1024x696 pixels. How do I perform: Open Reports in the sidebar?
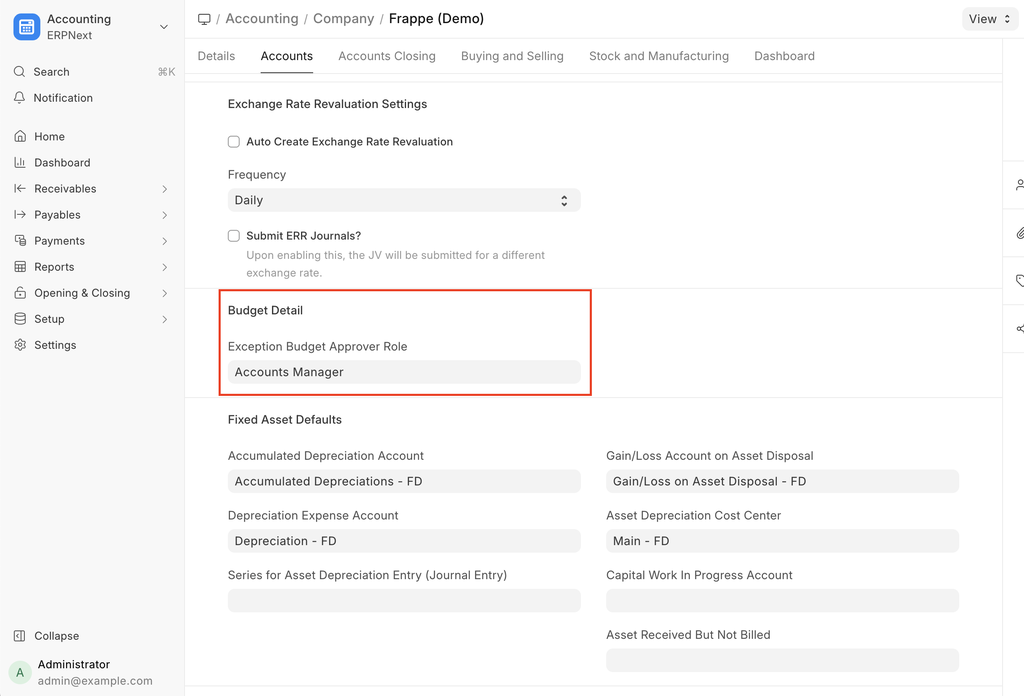(x=54, y=267)
